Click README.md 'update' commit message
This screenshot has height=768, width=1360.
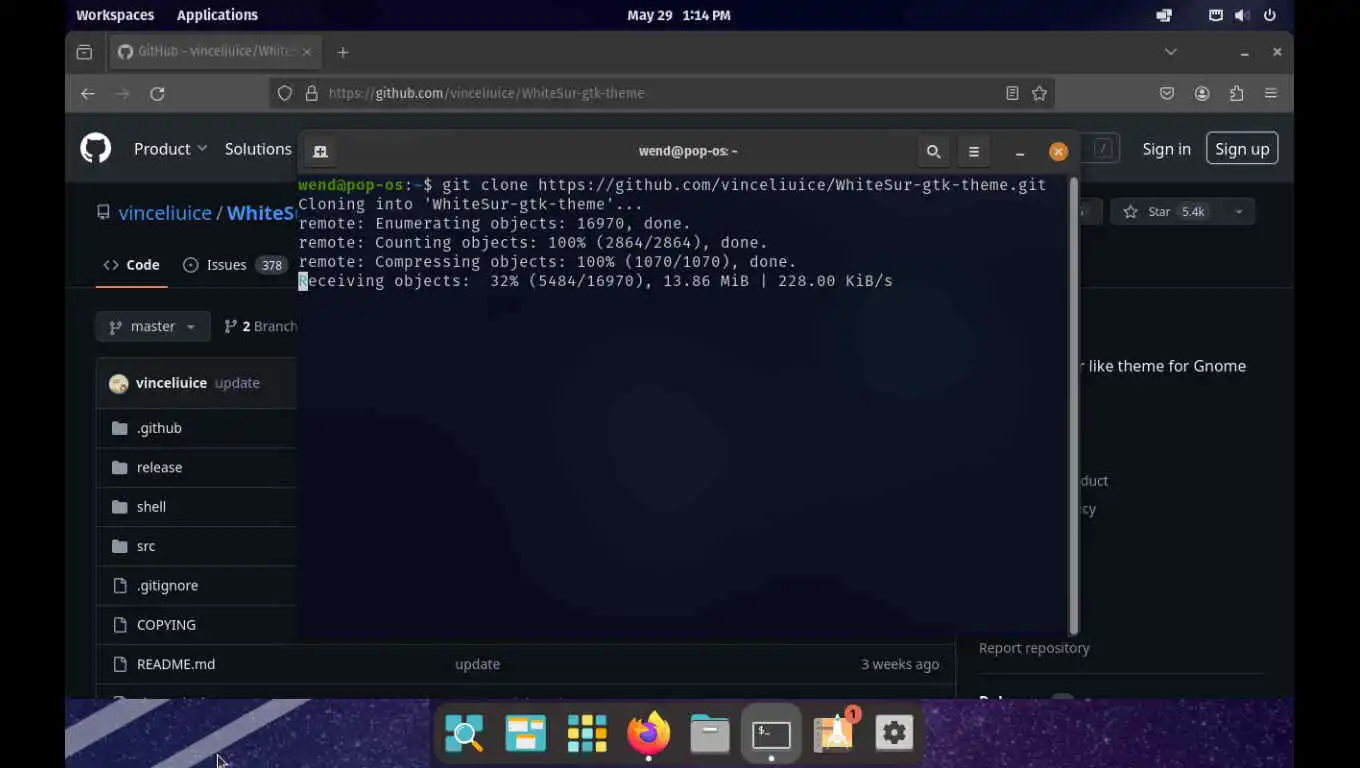tap(477, 664)
